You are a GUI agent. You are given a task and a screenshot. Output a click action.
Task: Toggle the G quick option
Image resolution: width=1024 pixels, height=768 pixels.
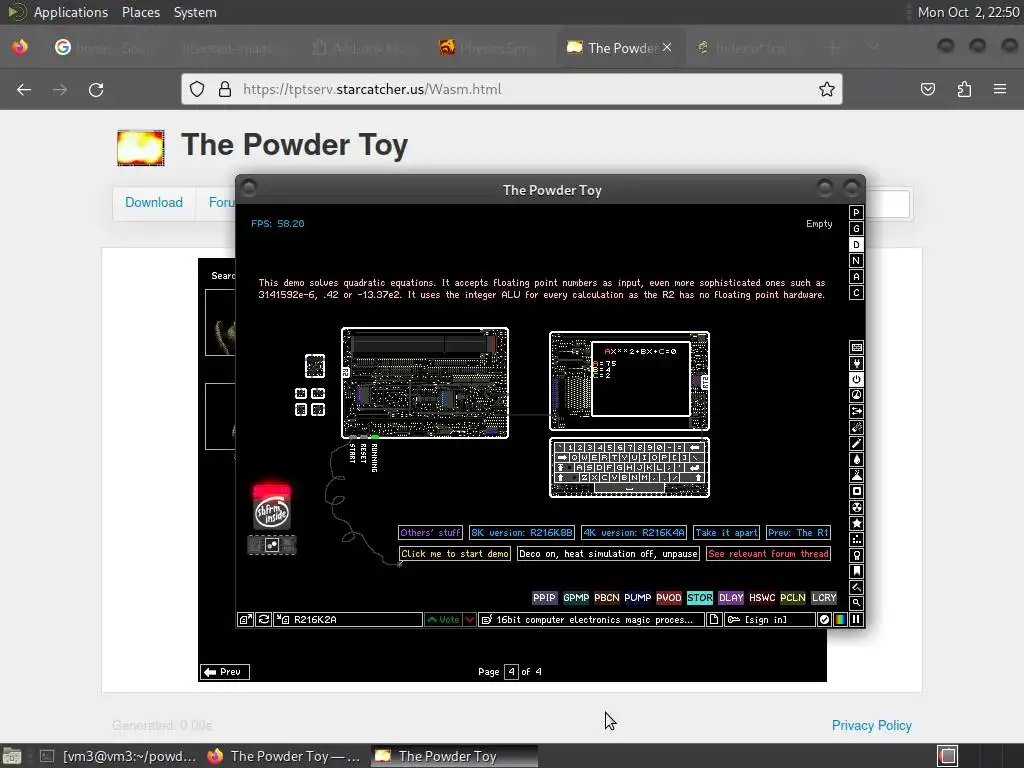[x=856, y=229]
